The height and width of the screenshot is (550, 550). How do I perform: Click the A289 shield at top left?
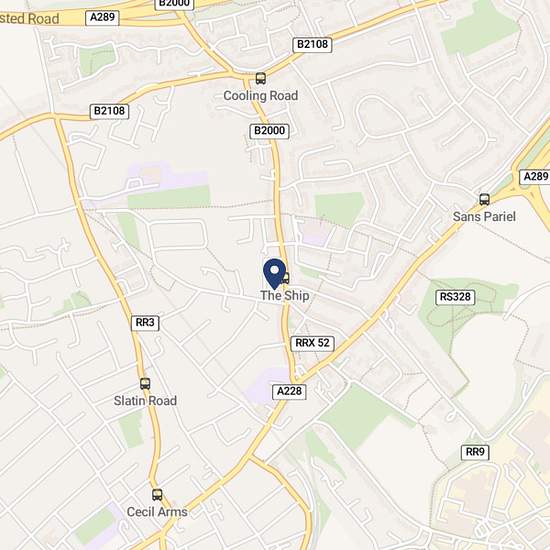[x=102, y=18]
